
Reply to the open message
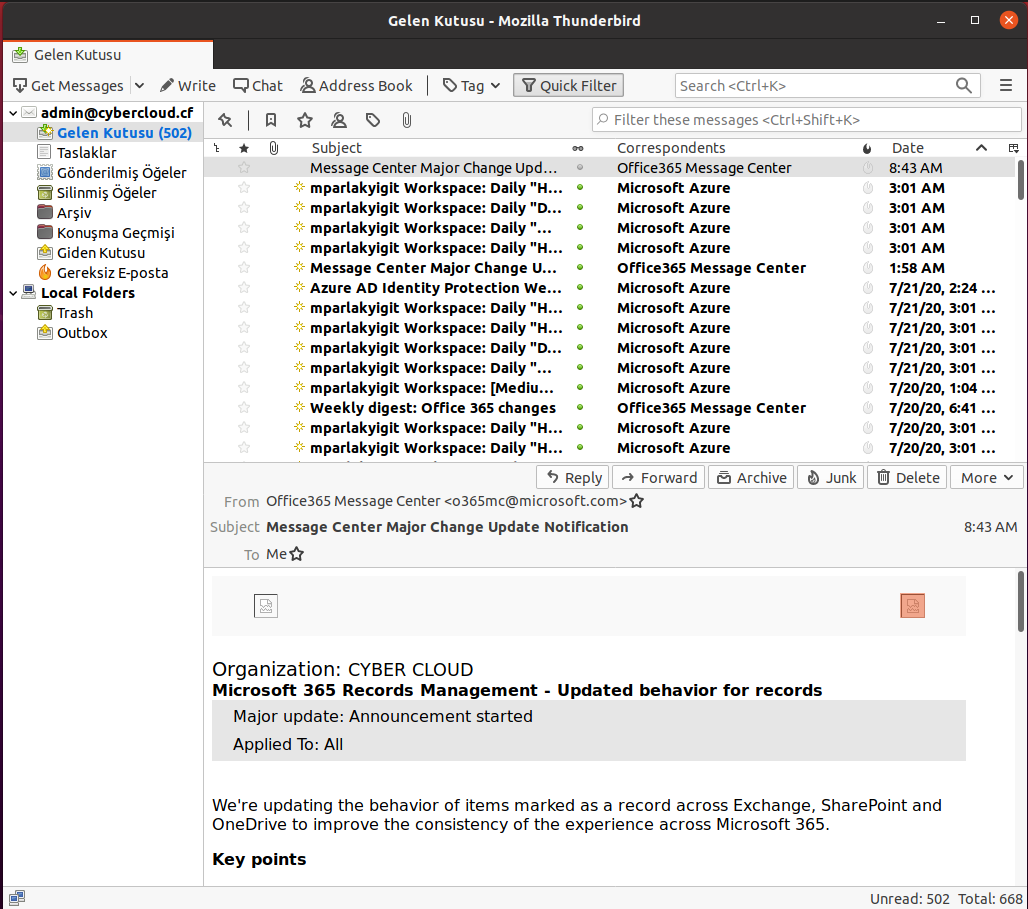click(574, 478)
